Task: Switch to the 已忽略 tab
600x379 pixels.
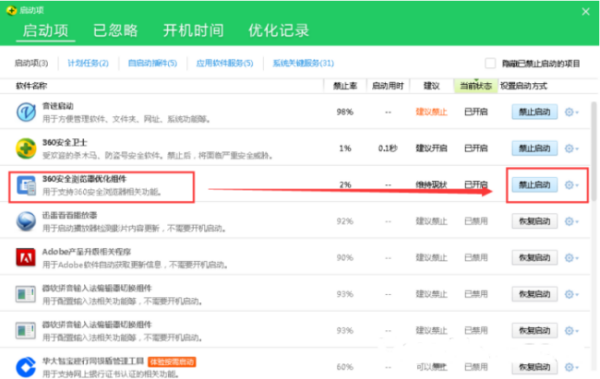Action: tap(116, 30)
